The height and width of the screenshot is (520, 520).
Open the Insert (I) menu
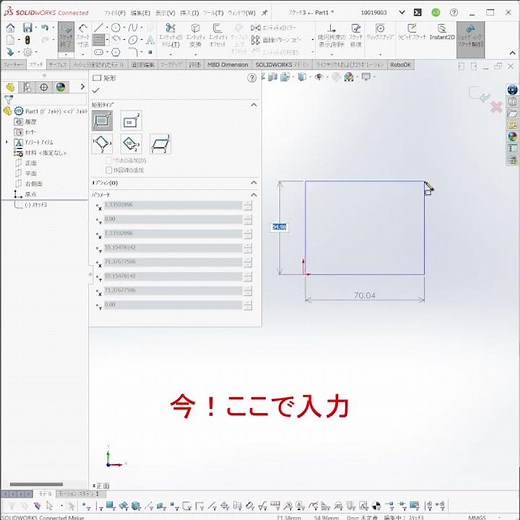coord(189,13)
